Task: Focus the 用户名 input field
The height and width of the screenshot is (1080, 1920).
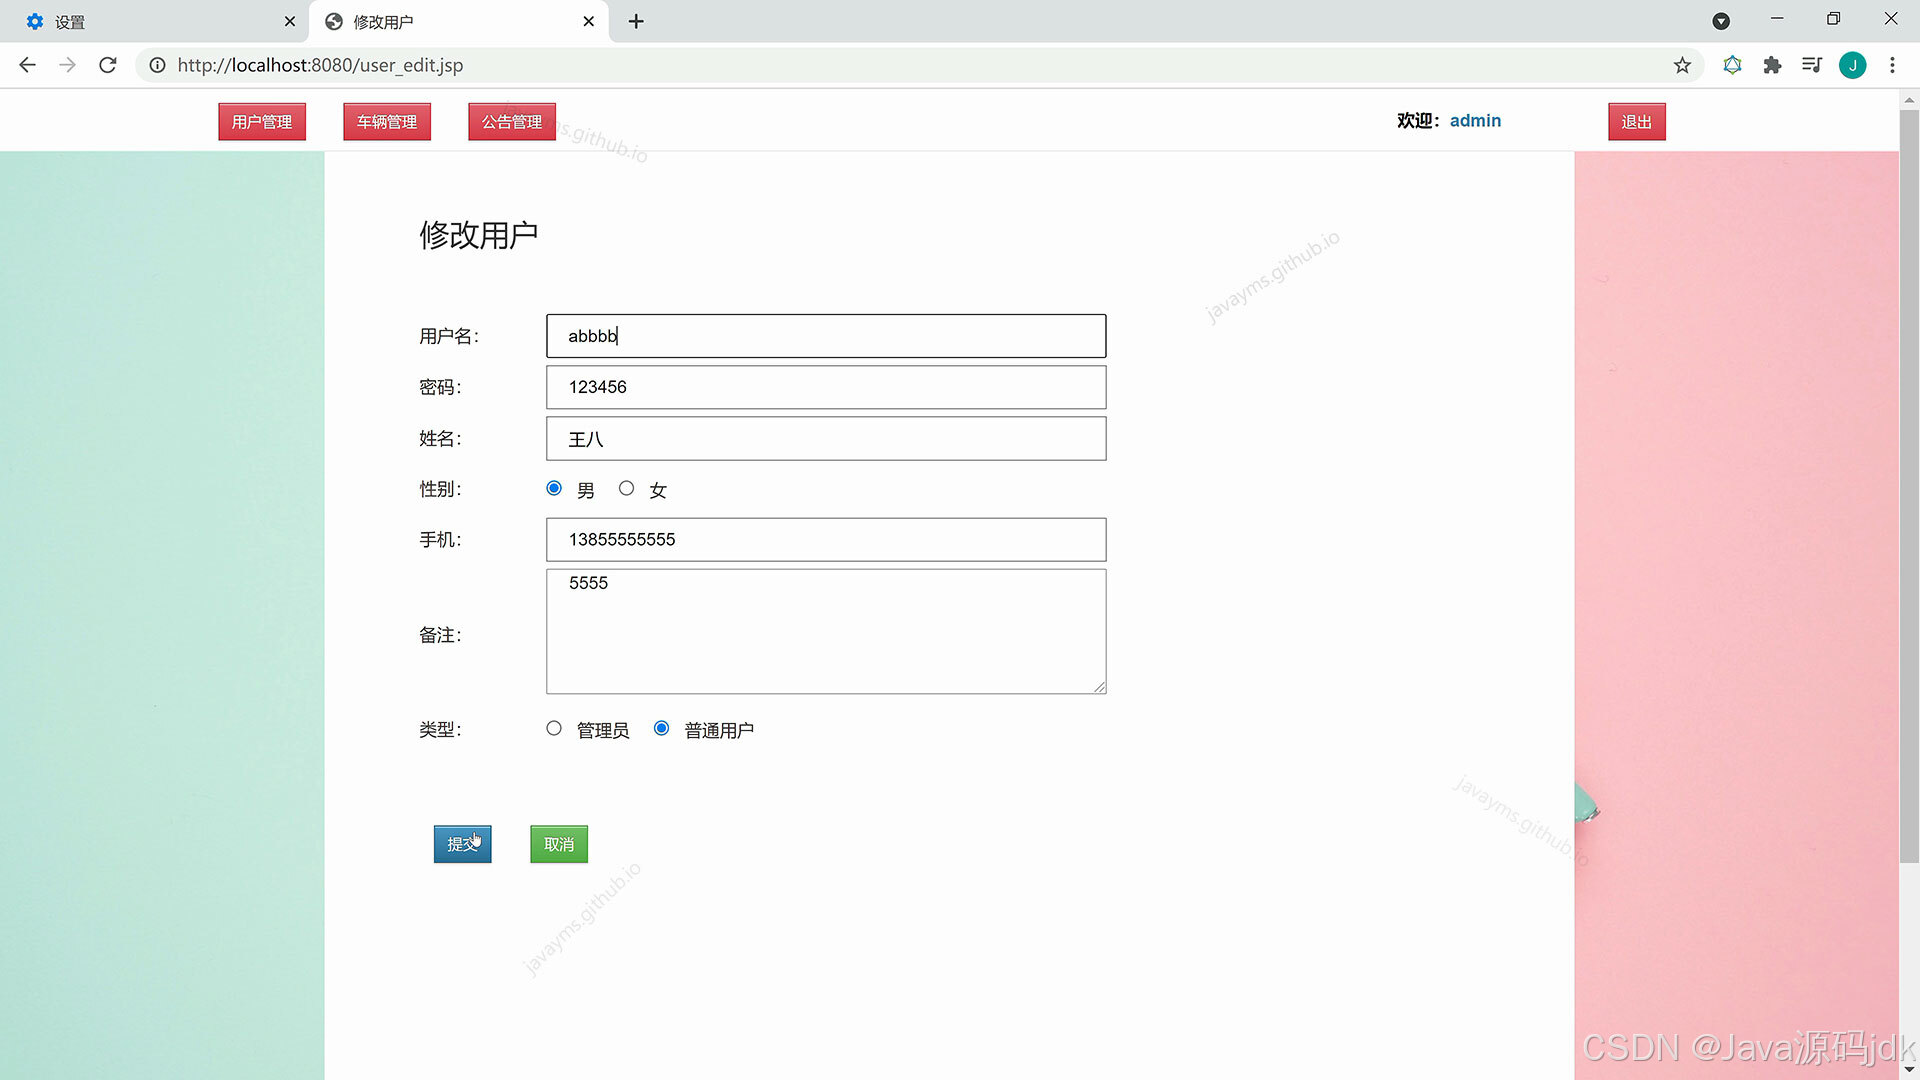Action: click(826, 336)
